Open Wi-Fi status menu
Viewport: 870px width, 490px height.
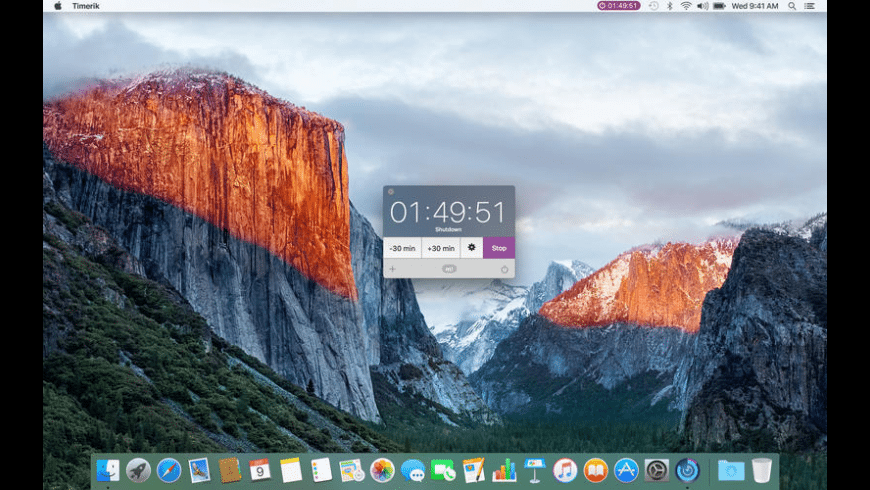click(x=686, y=6)
